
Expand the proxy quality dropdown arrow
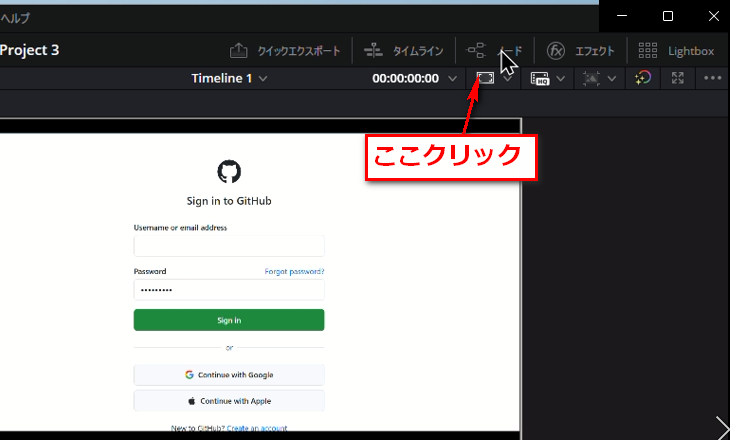(x=561, y=78)
